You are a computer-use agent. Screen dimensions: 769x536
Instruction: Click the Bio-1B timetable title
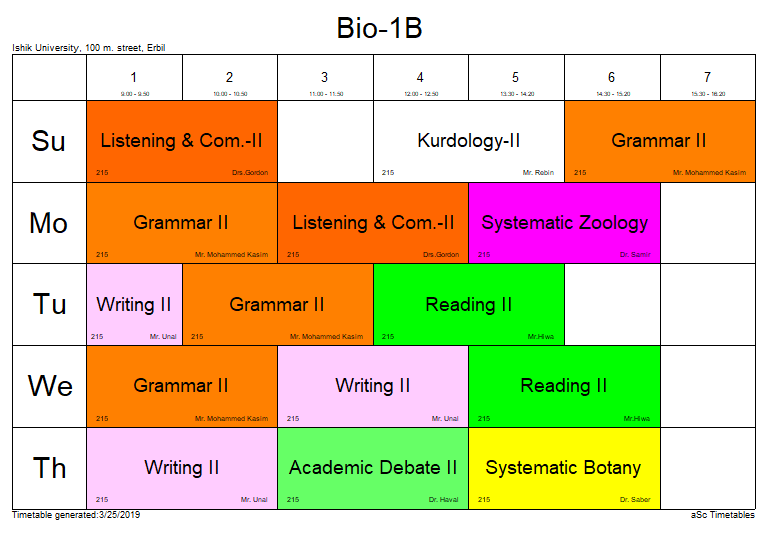coord(379,29)
